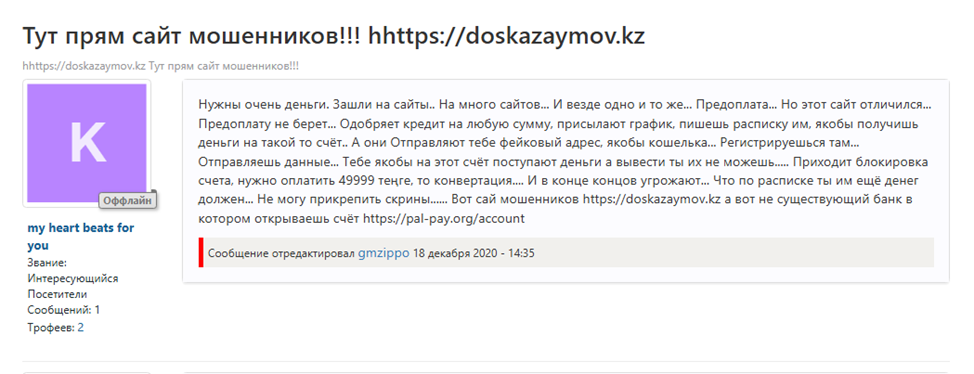Click the Сообщение отредактировал text
974x374 pixels.
(x=281, y=253)
